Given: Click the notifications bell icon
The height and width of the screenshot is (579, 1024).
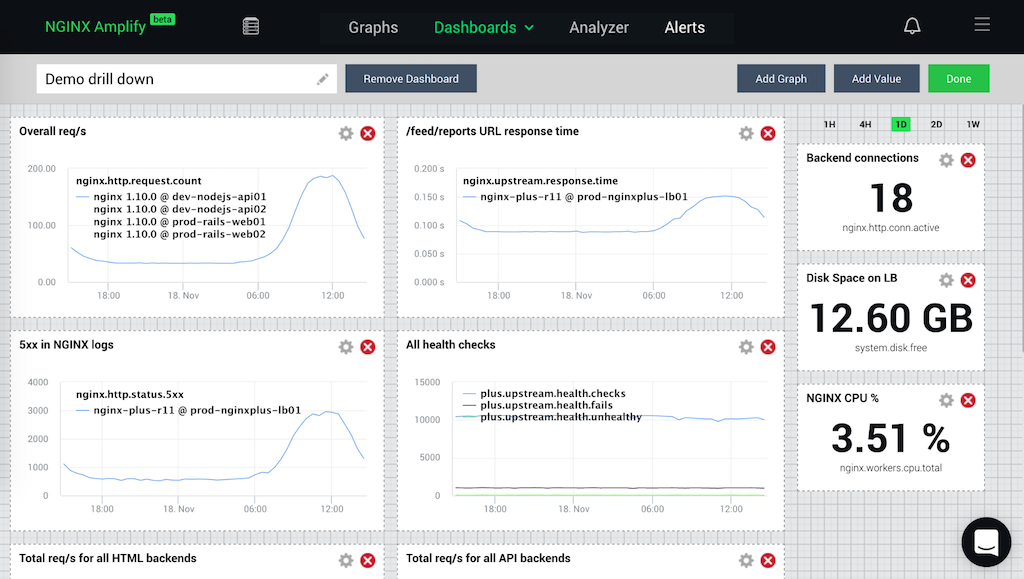Looking at the screenshot, I should 912,27.
